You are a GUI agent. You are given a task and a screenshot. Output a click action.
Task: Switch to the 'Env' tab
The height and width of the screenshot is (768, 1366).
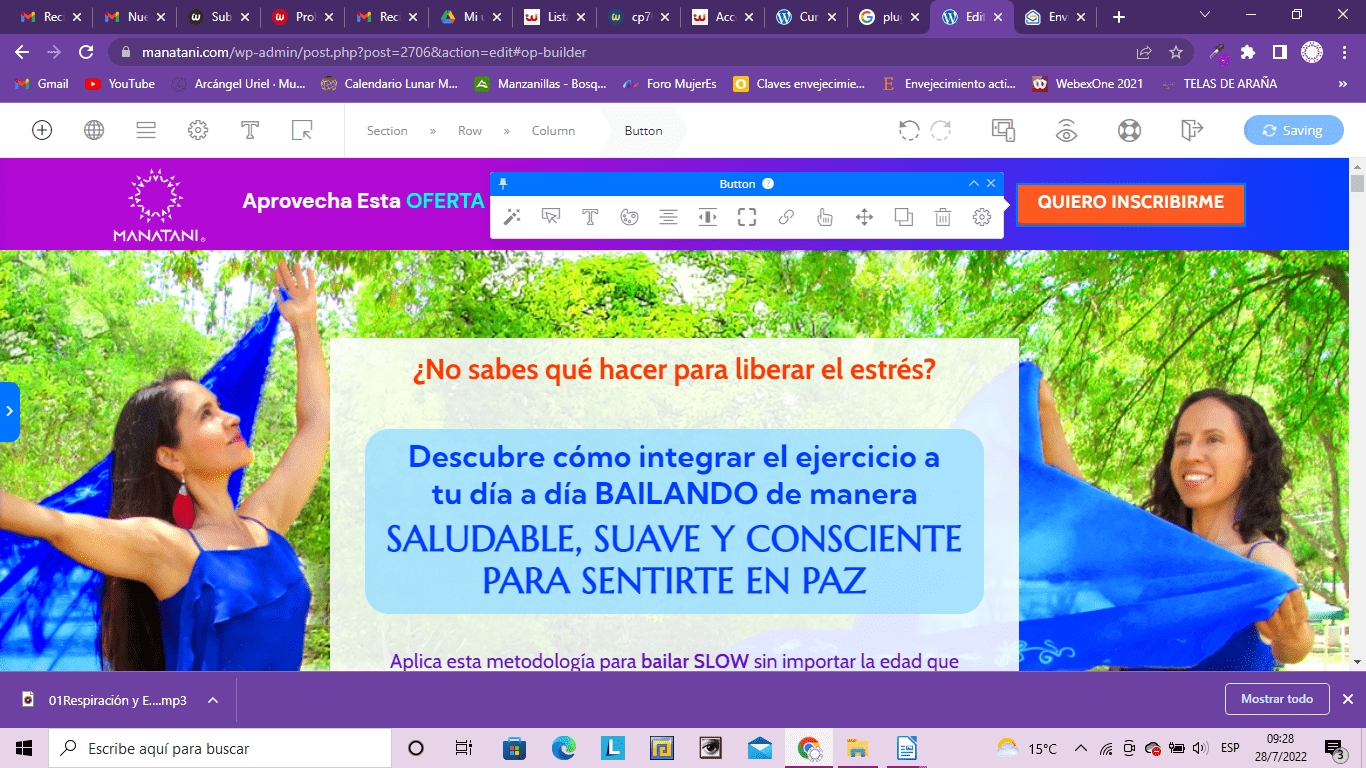(x=1055, y=17)
